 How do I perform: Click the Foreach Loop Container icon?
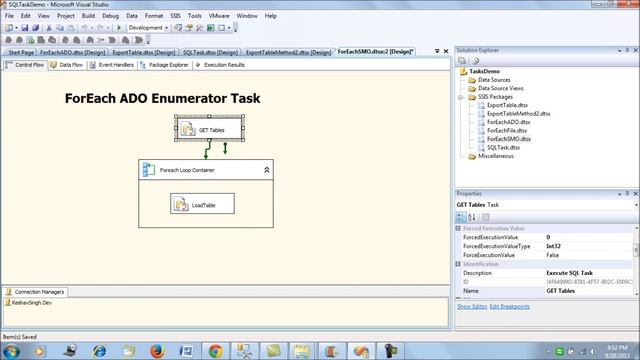pos(148,169)
